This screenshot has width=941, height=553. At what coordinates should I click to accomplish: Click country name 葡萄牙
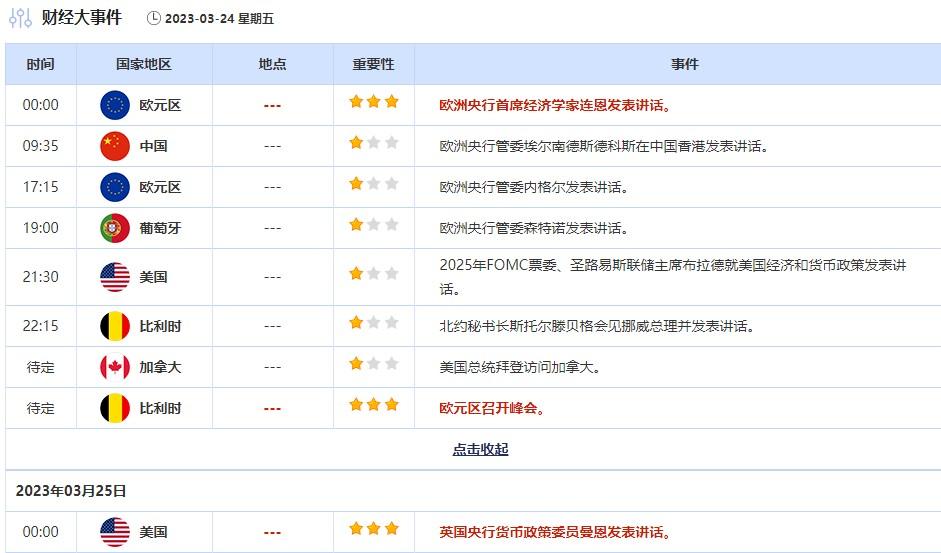pyautogui.click(x=160, y=228)
